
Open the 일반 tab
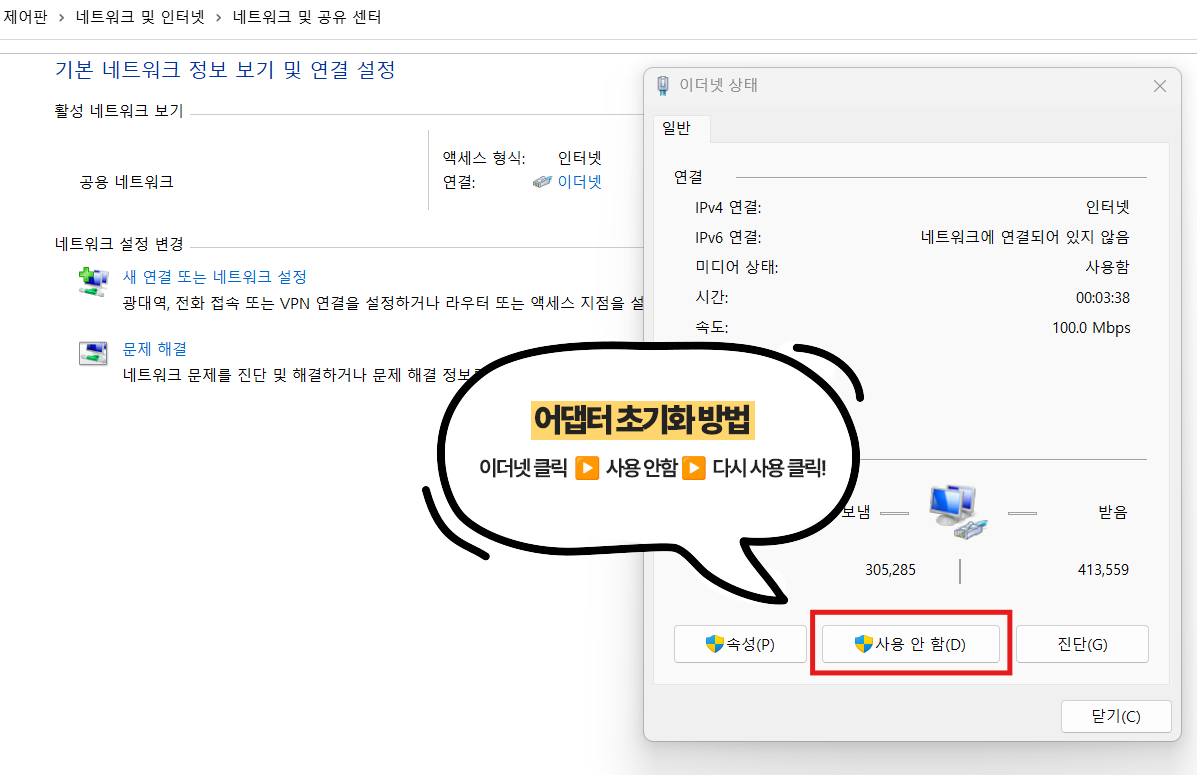coord(681,129)
